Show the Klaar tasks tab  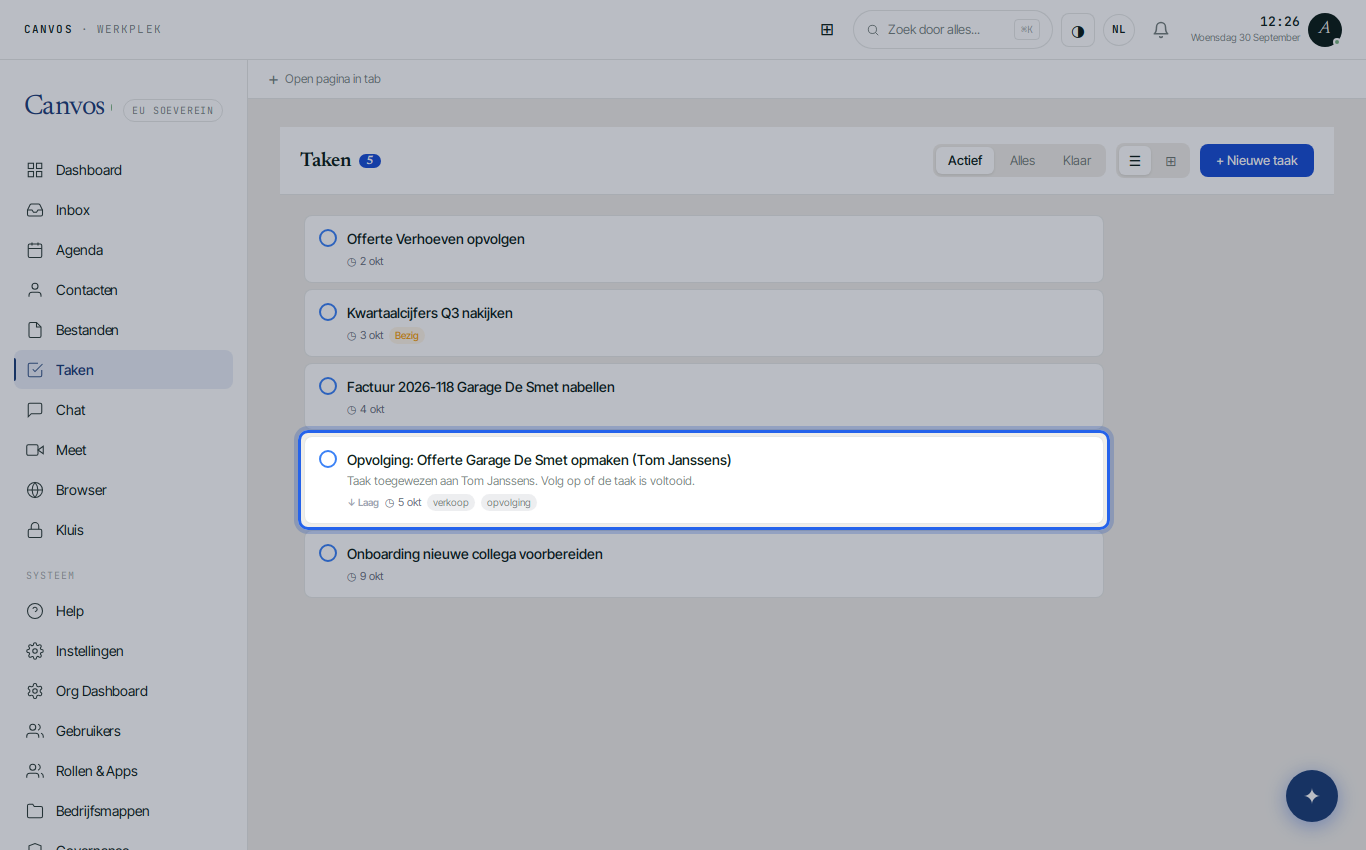(x=1077, y=161)
